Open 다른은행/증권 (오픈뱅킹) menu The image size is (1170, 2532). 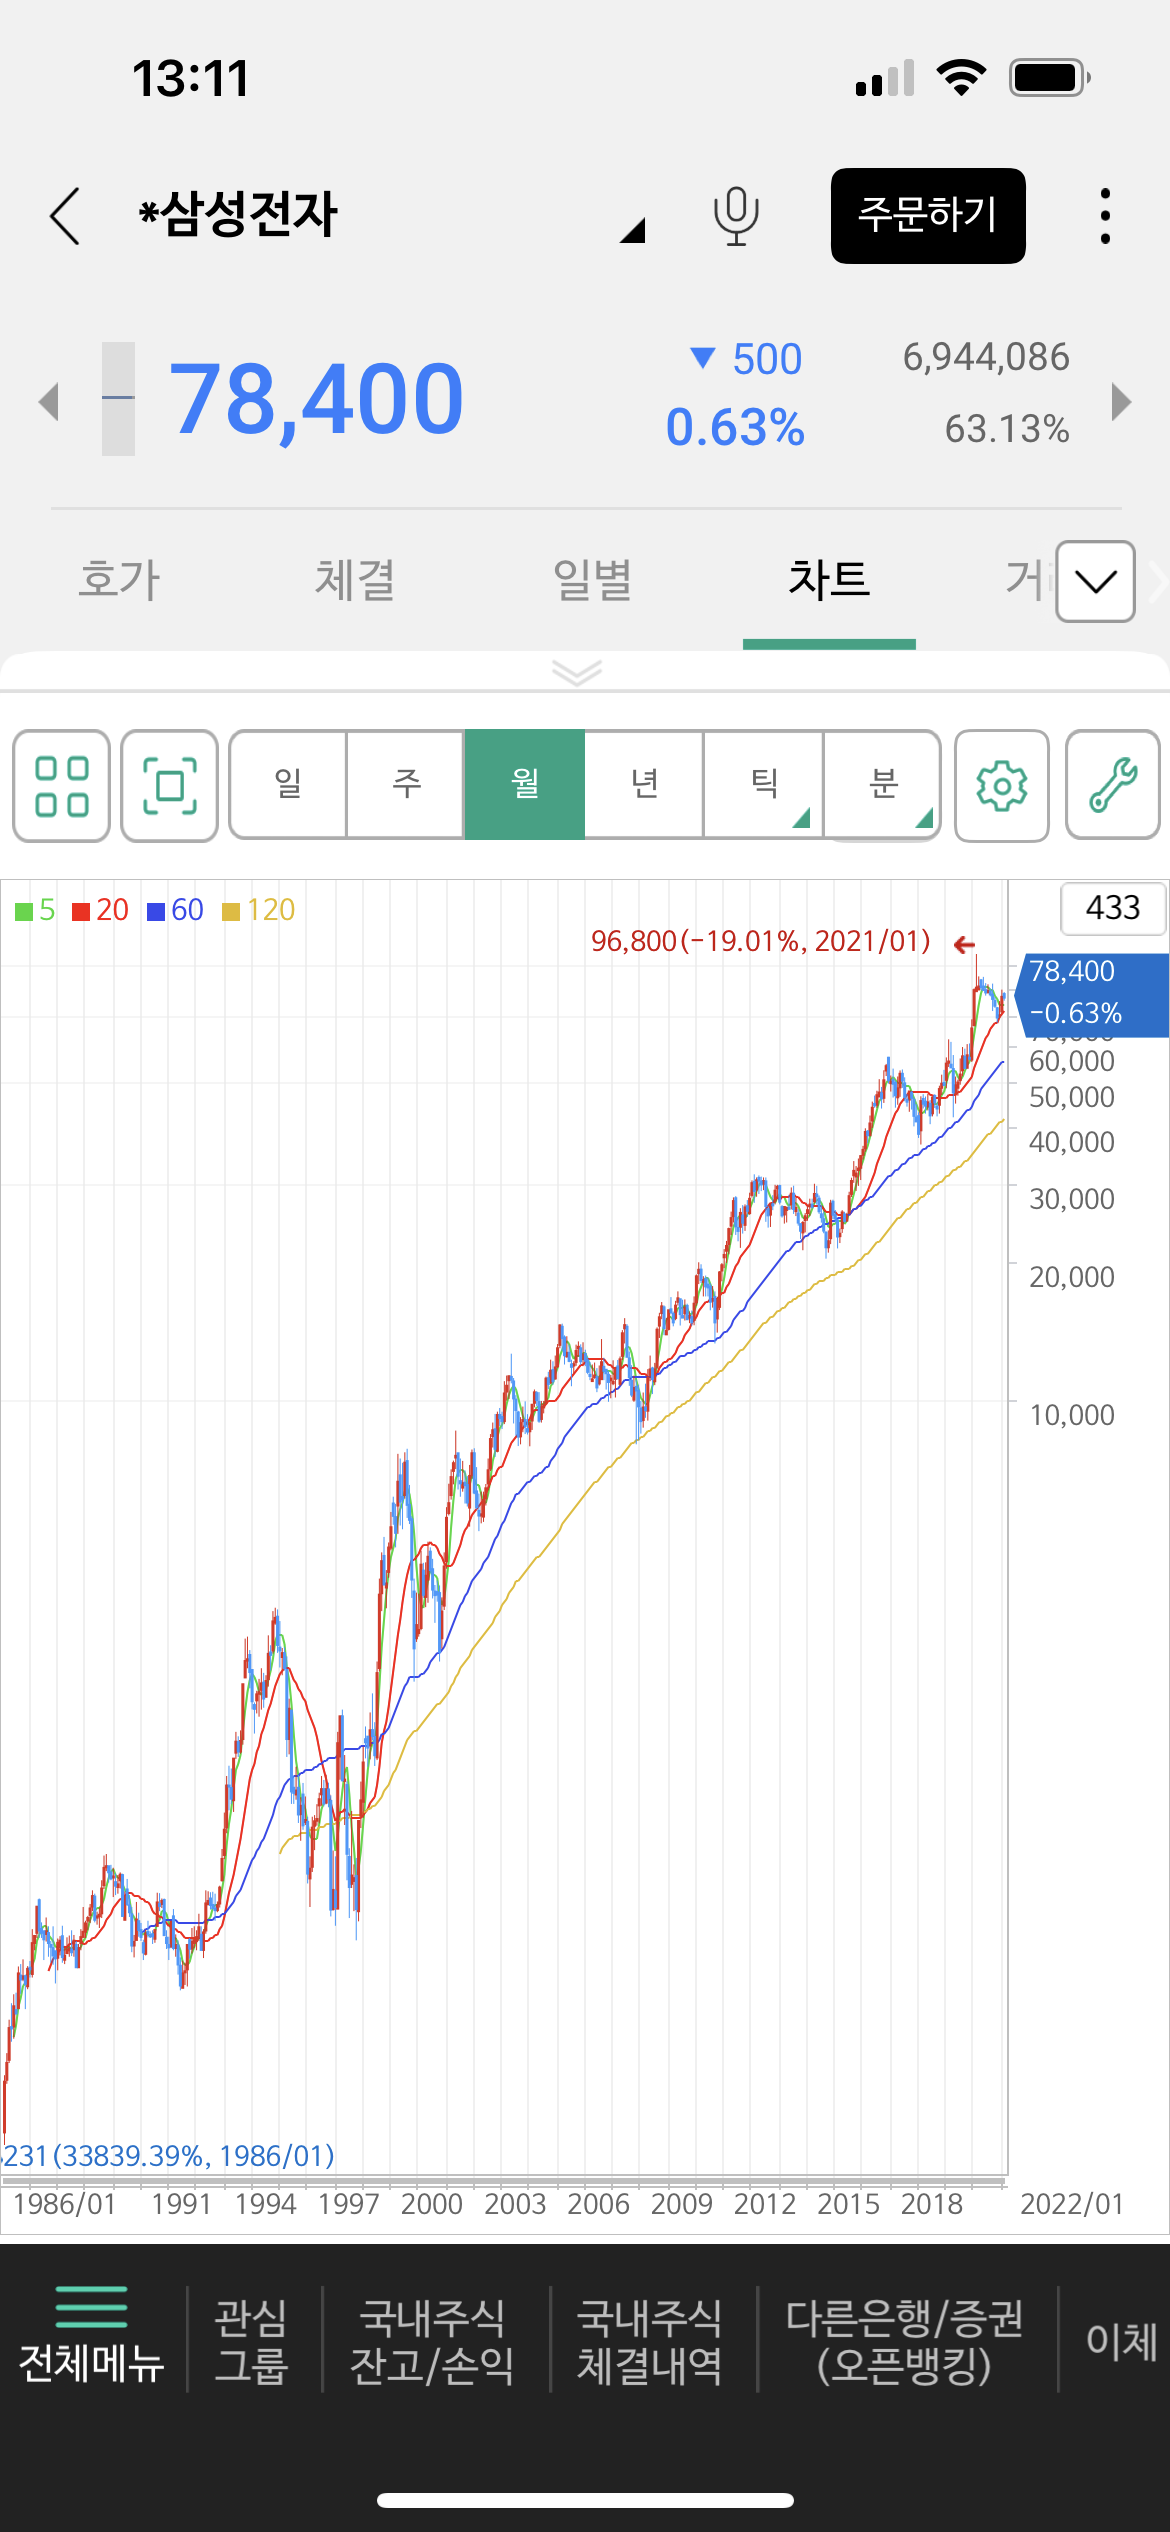coord(904,2341)
